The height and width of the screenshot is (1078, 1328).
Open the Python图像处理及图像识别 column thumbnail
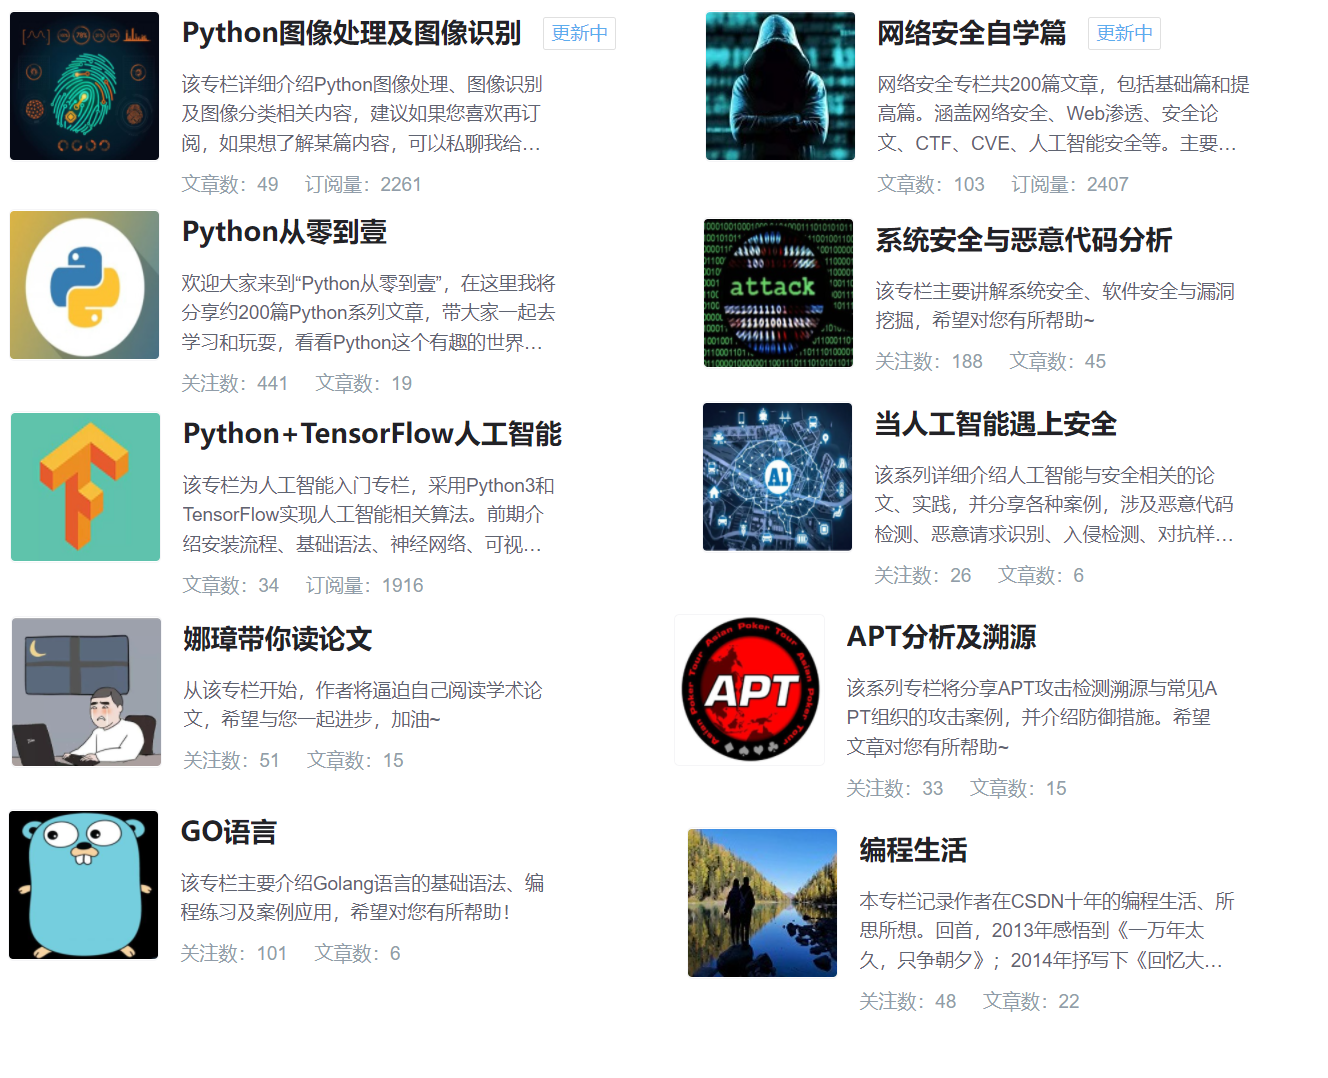[84, 85]
